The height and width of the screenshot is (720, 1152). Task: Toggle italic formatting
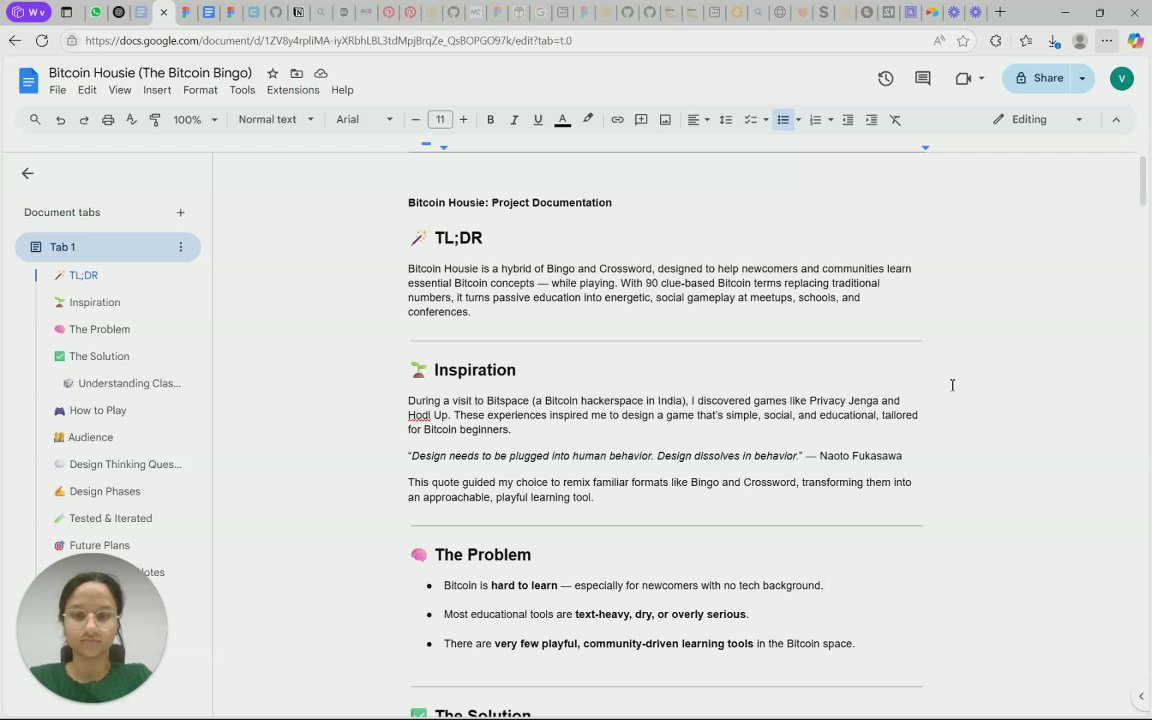tap(514, 120)
